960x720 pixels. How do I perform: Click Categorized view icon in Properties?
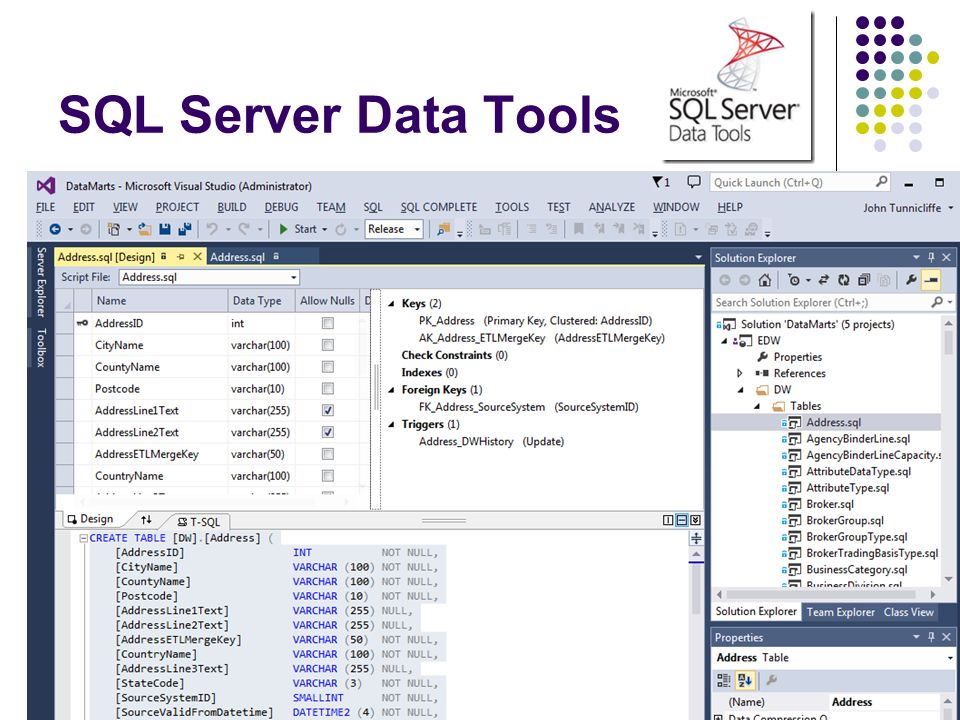point(724,680)
